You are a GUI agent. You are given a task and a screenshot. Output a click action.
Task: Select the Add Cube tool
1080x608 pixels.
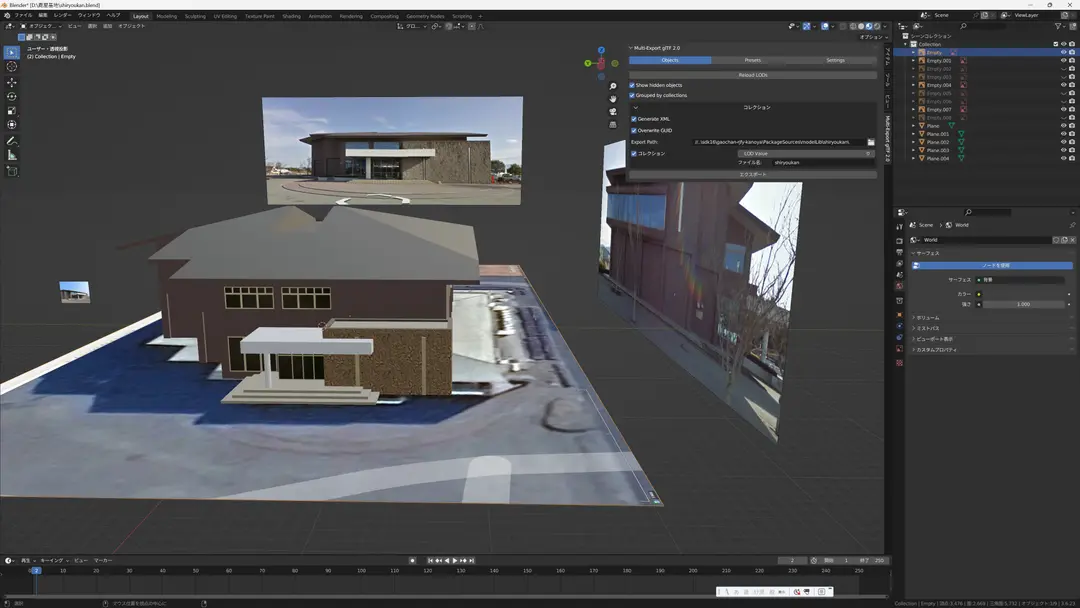pos(12,171)
